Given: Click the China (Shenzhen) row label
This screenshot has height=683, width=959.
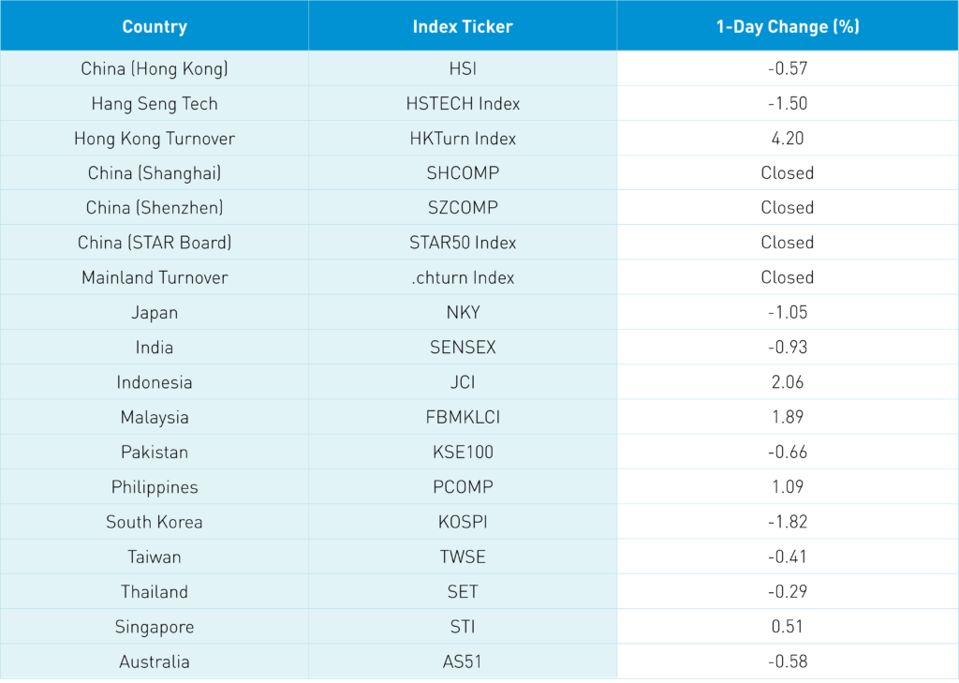Looking at the screenshot, I should pos(154,208).
